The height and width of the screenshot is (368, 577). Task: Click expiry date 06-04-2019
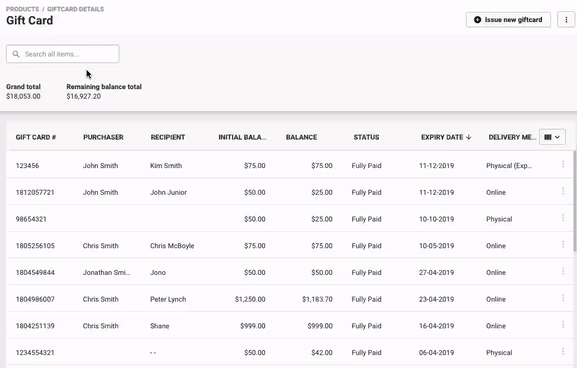pos(436,353)
